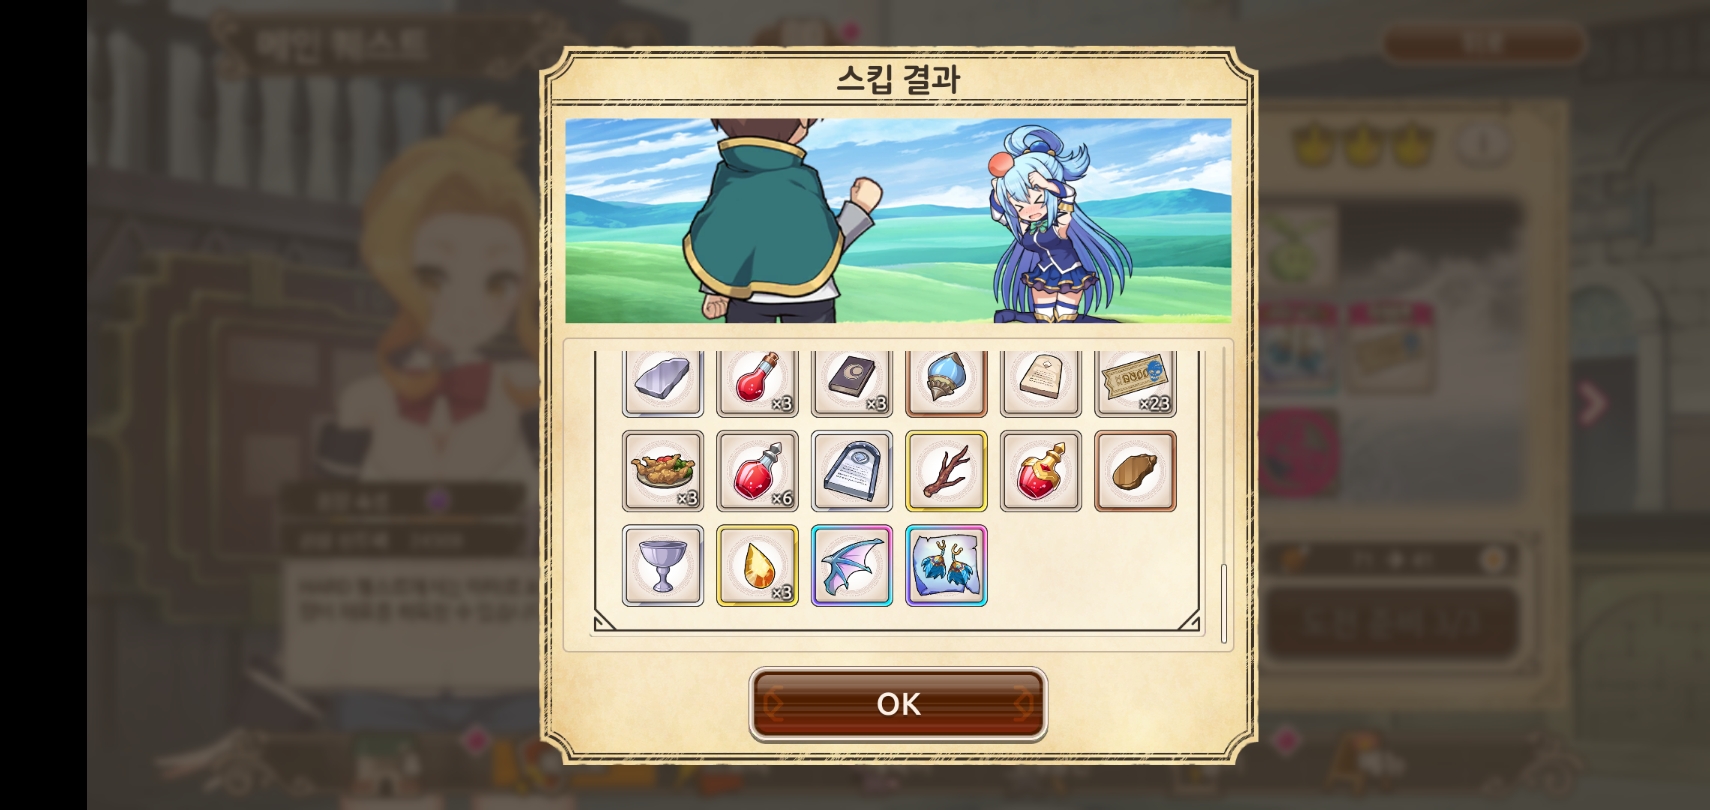The height and width of the screenshot is (810, 1710).
Task: Tap the gray stone slab item
Action: pos(662,383)
